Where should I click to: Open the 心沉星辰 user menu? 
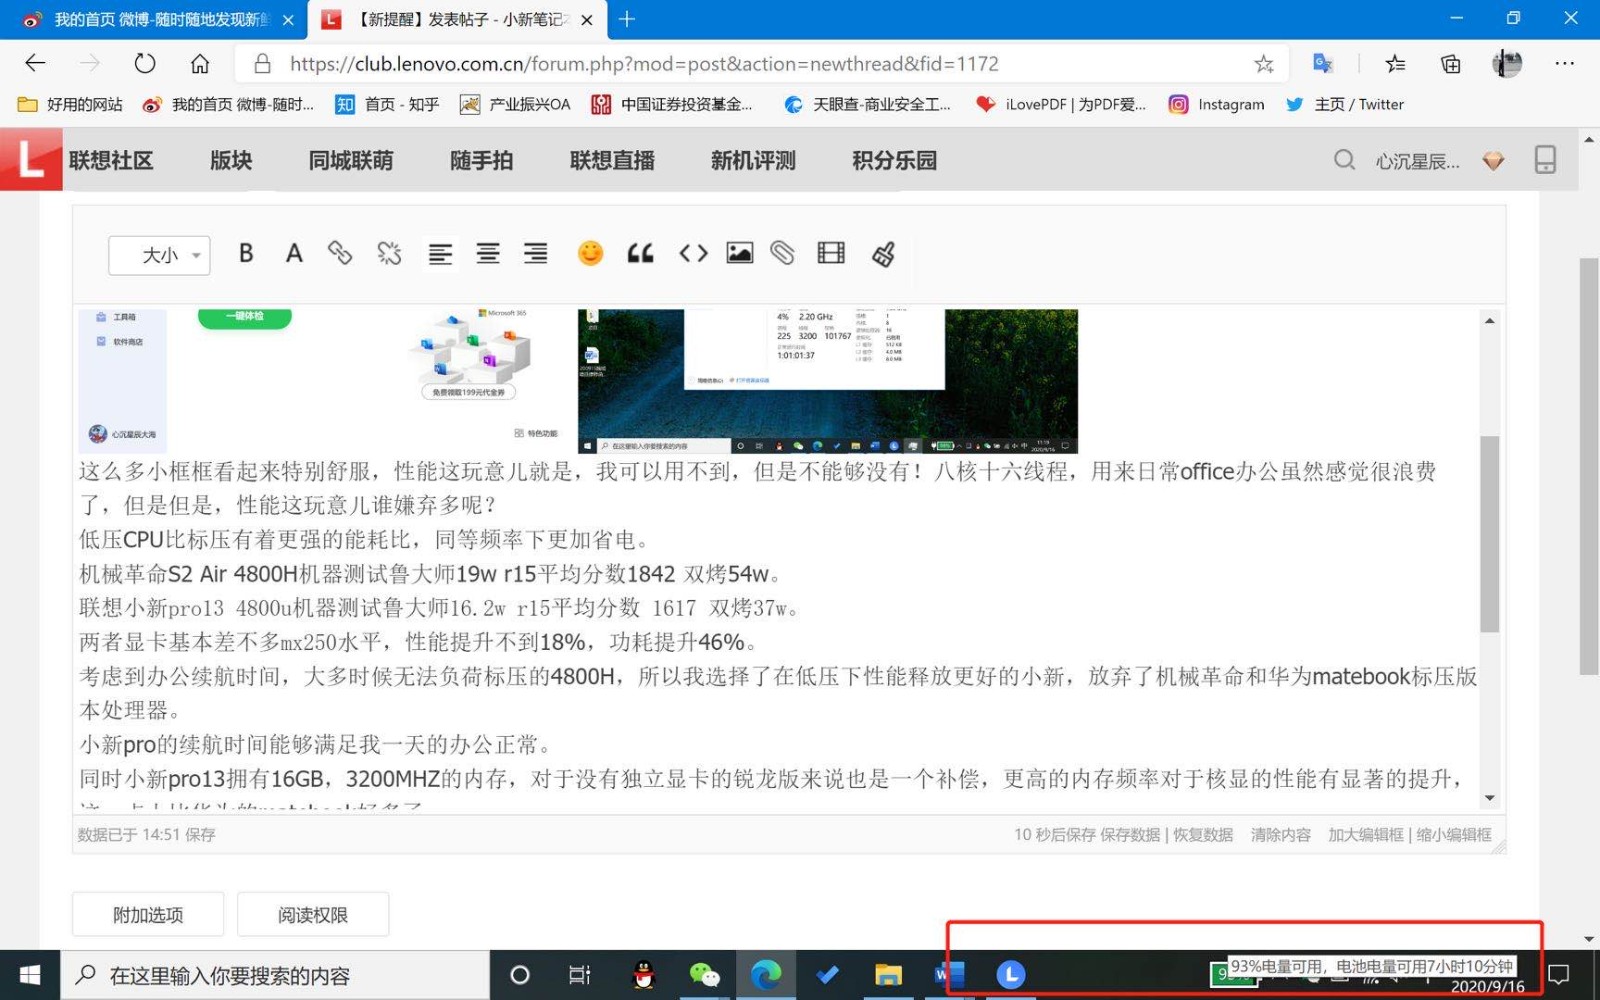1417,161
